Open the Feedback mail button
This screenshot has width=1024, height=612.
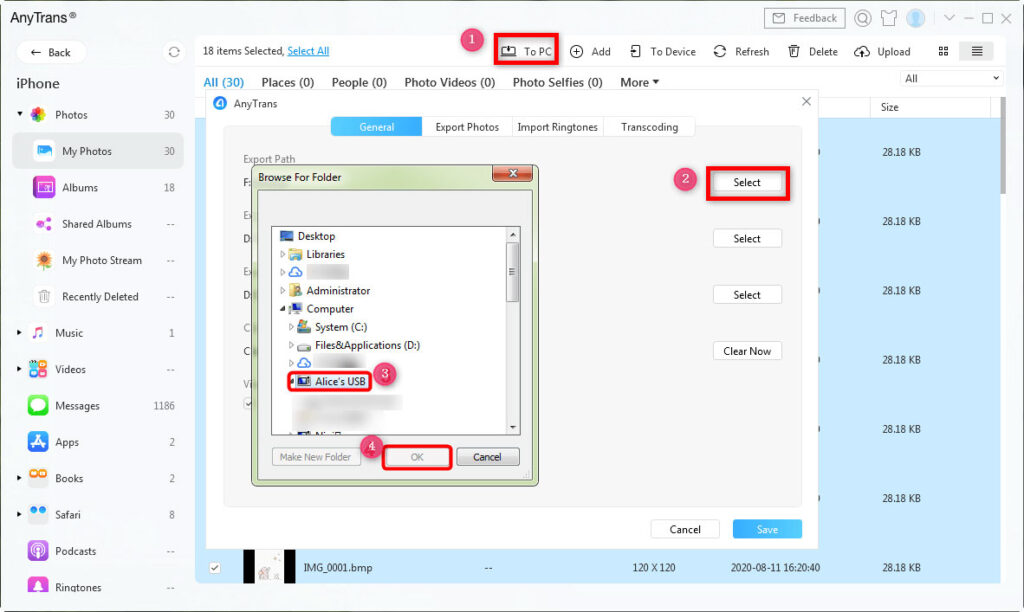coord(805,18)
